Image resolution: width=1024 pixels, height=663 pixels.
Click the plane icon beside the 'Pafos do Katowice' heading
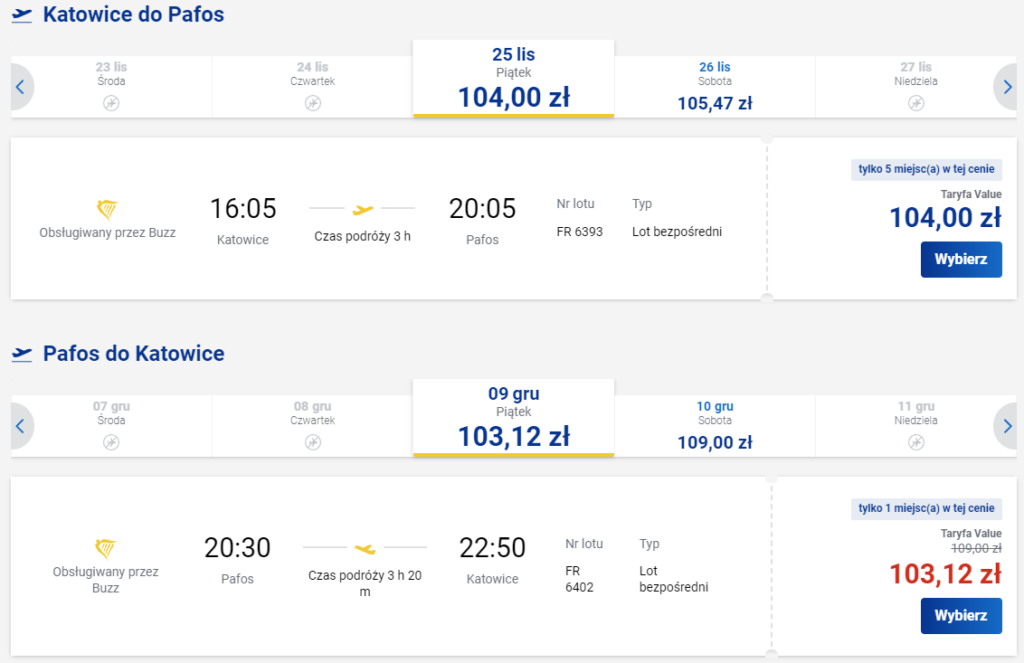click(x=22, y=353)
